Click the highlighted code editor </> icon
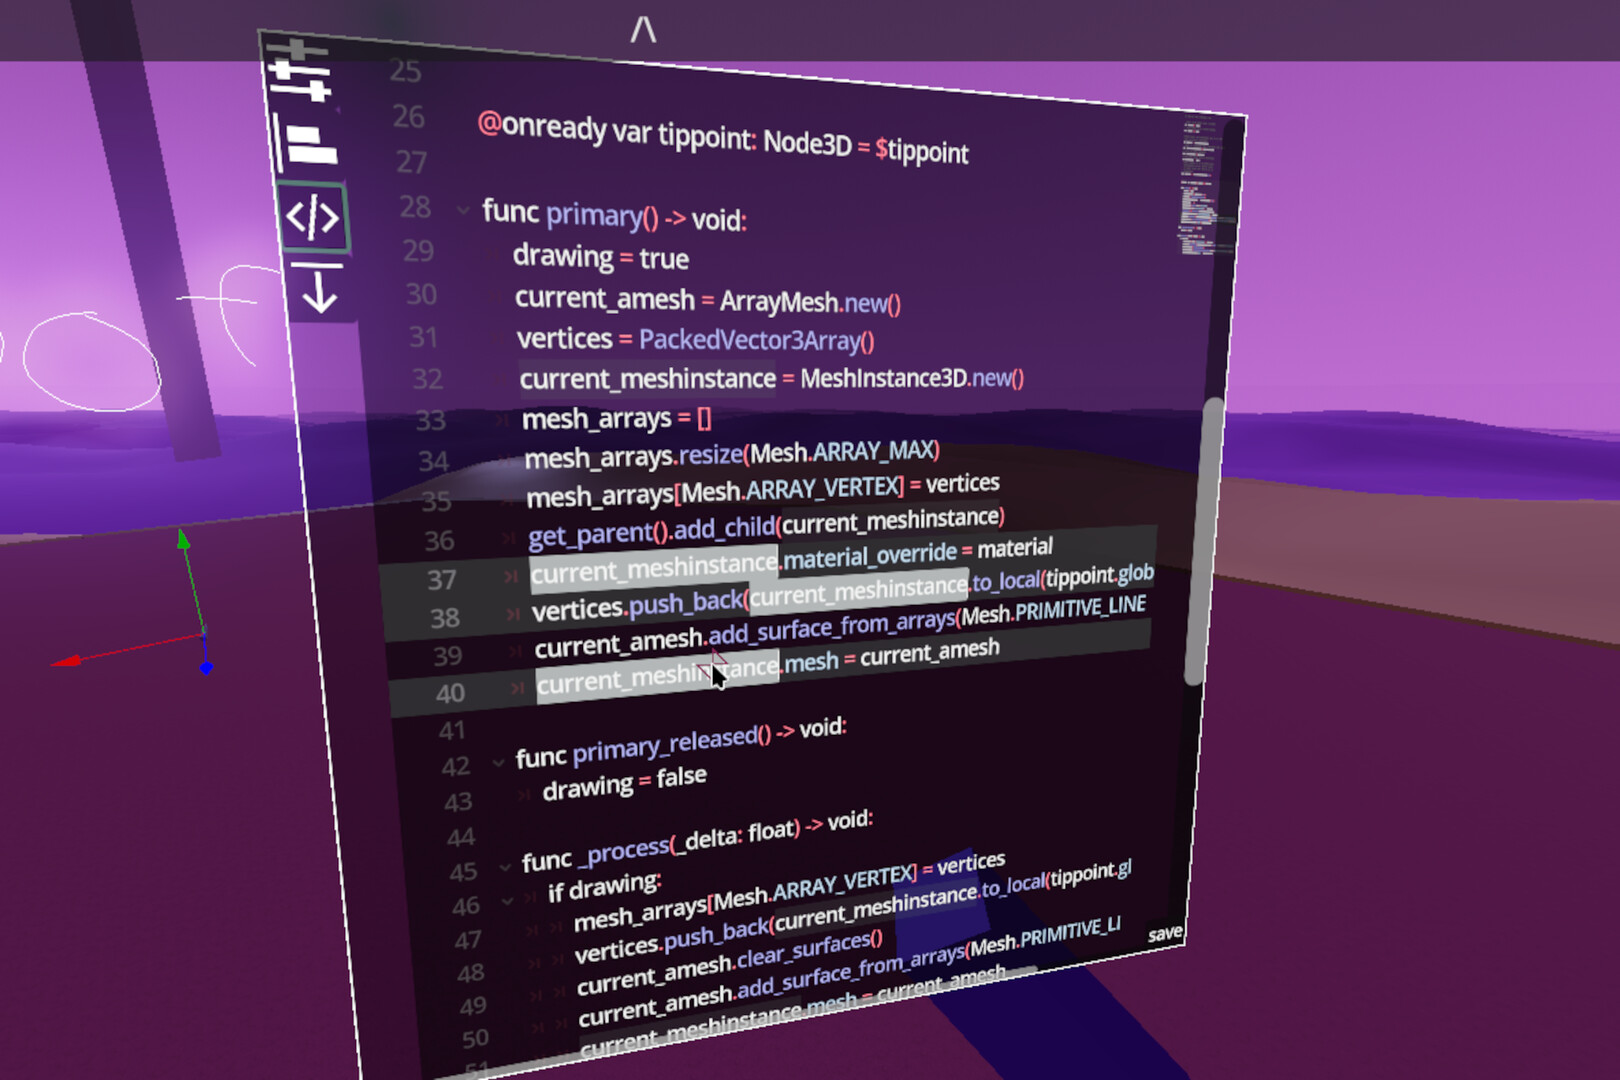Screen dimensions: 1620x1080 (x=315, y=215)
